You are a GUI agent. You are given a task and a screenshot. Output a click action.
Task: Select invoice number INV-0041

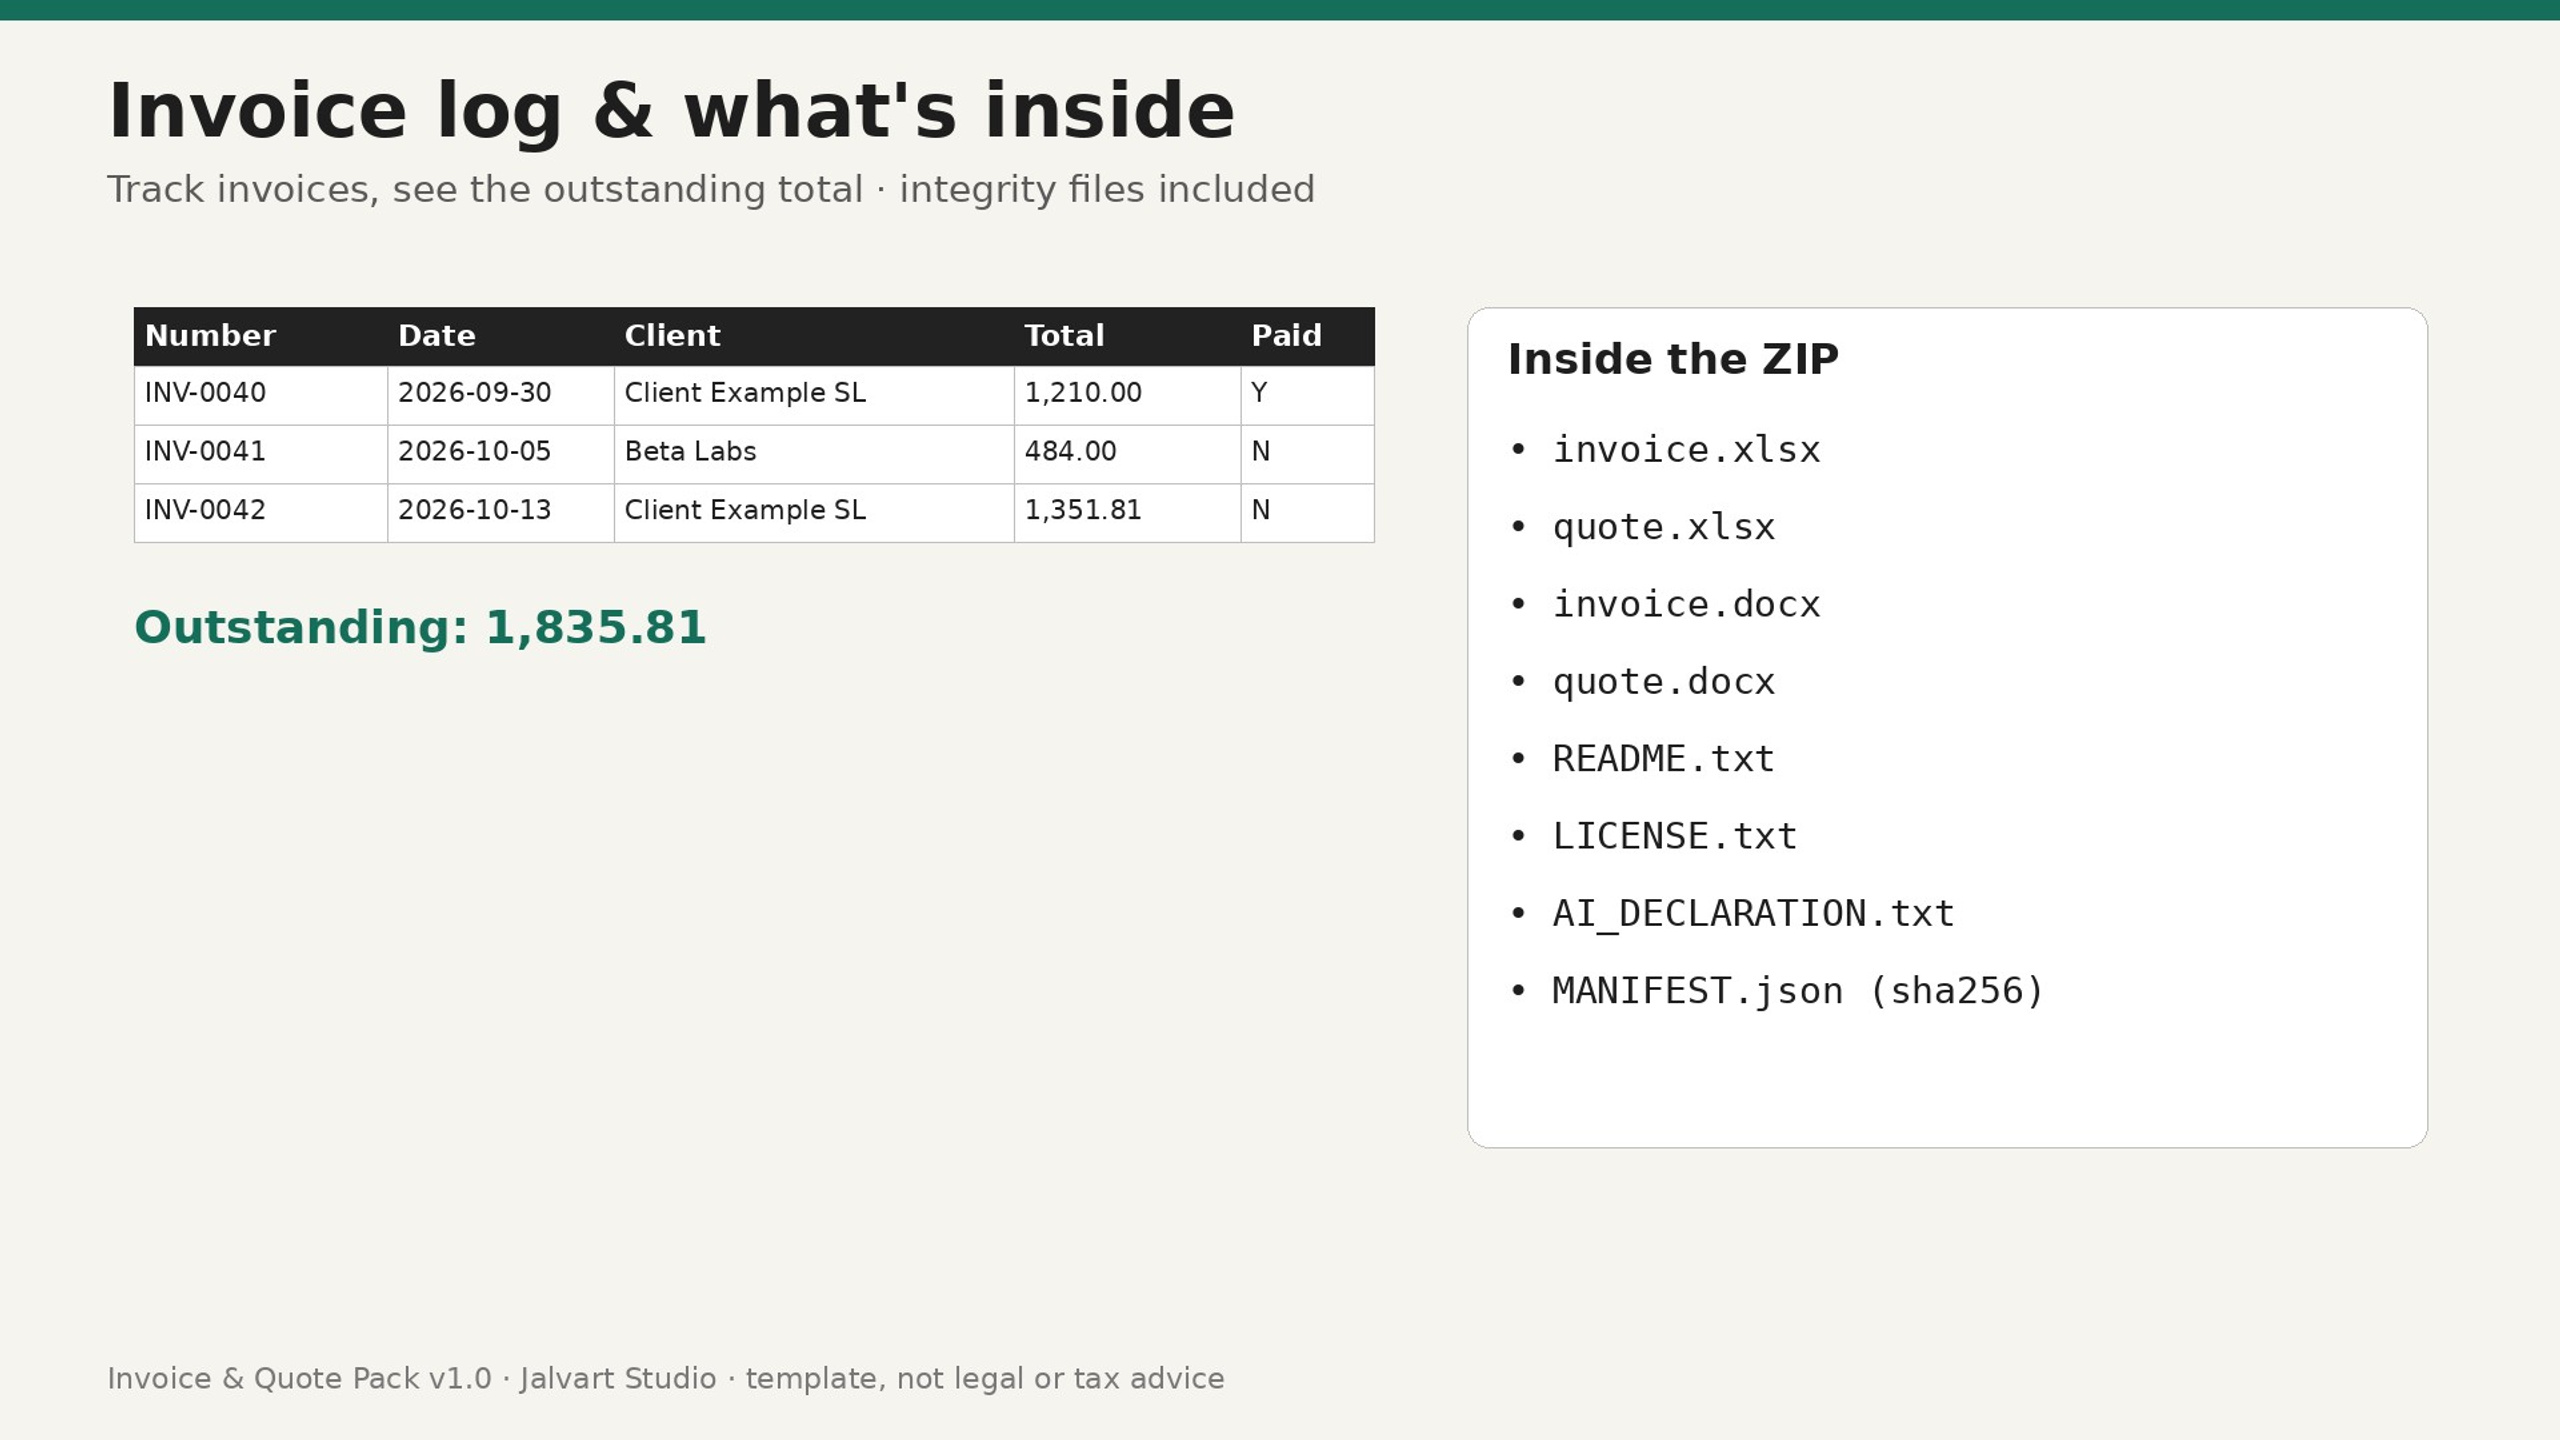205,452
